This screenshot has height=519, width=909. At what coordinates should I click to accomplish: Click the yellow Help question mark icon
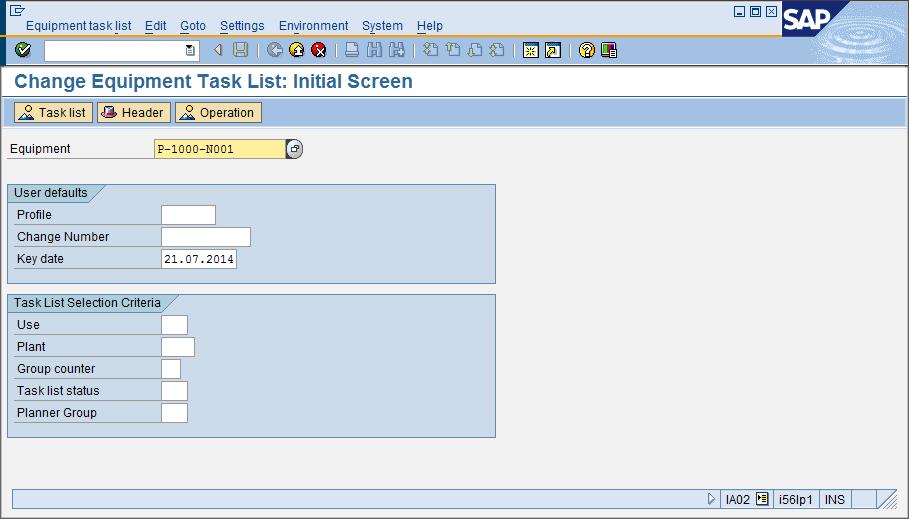pos(587,50)
